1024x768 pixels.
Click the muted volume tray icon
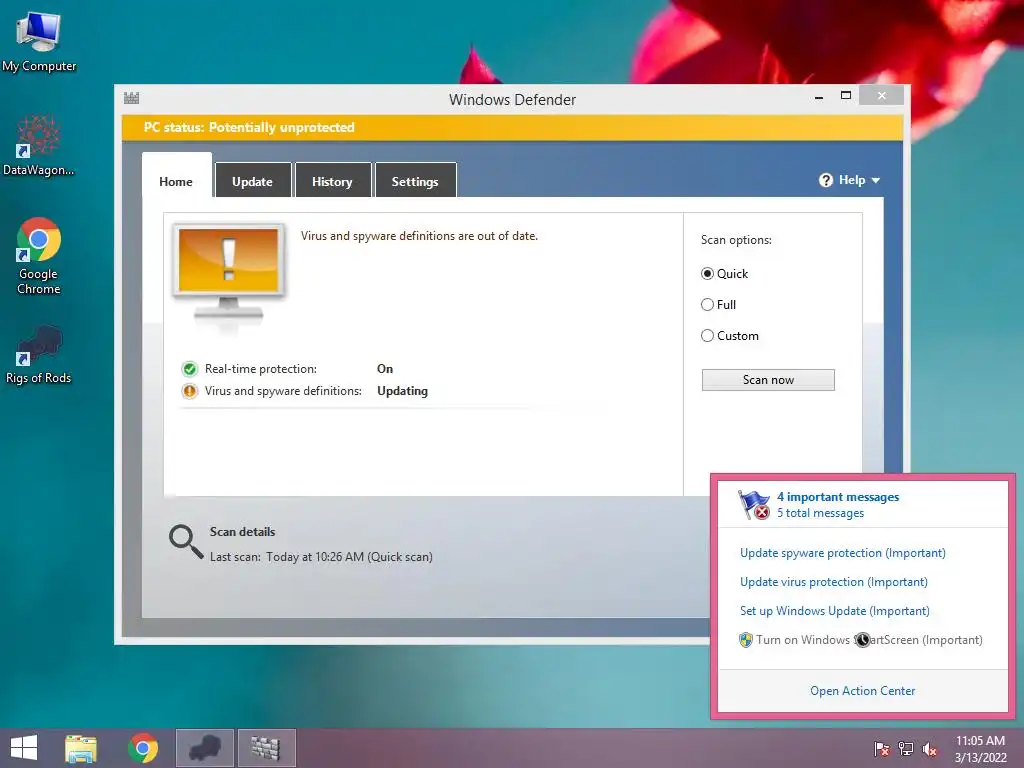click(930, 749)
